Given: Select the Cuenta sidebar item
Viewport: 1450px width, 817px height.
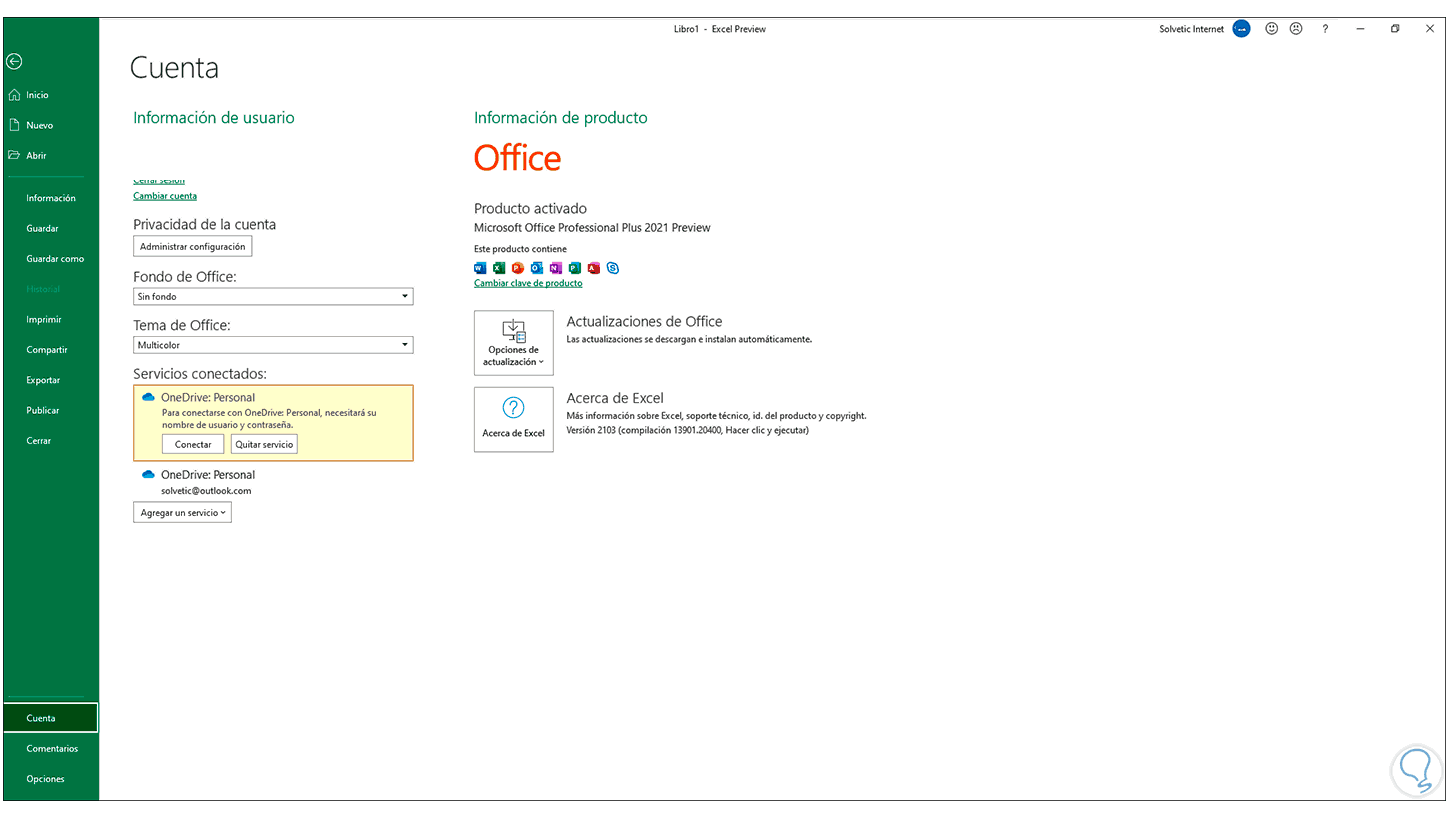Looking at the screenshot, I should point(51,718).
